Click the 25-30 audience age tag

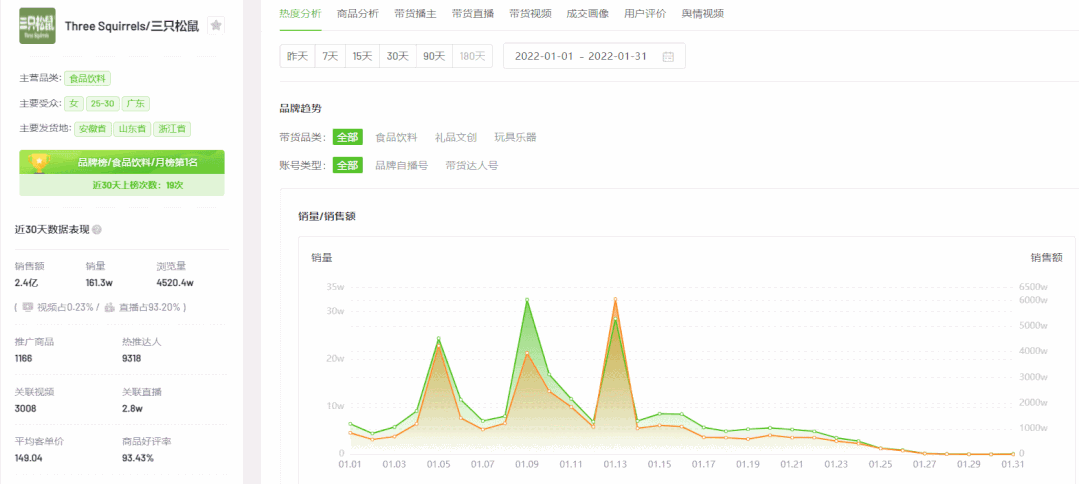tap(103, 104)
